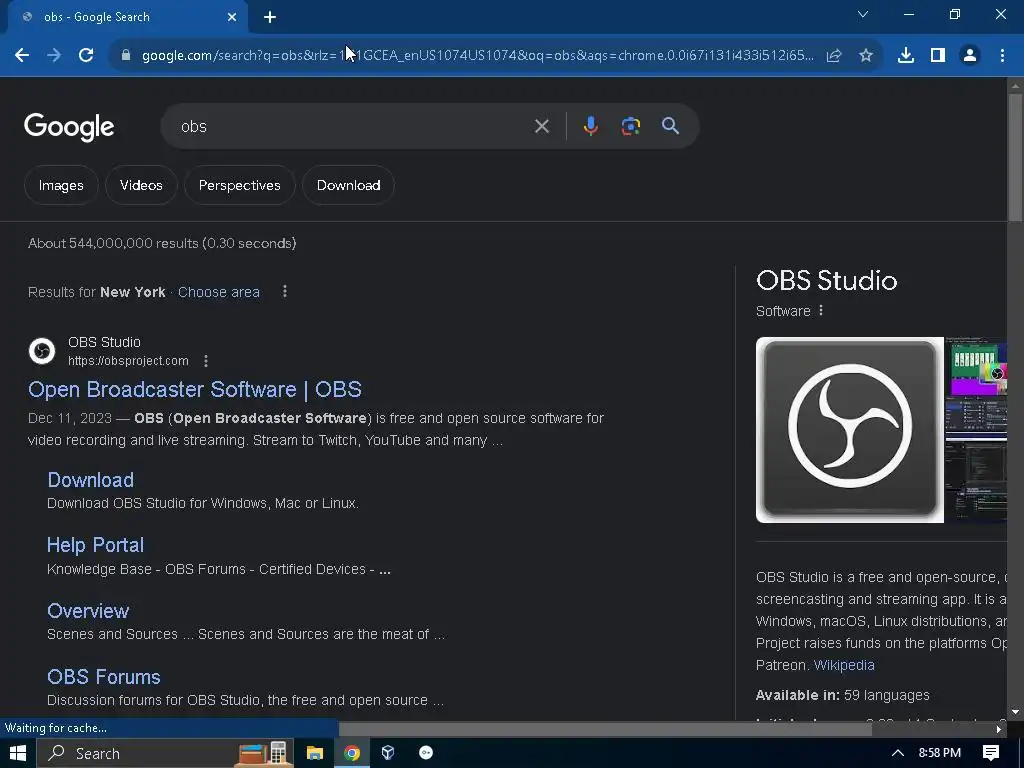Switch to Images results
Screen dimensions: 1024x768
point(61,185)
